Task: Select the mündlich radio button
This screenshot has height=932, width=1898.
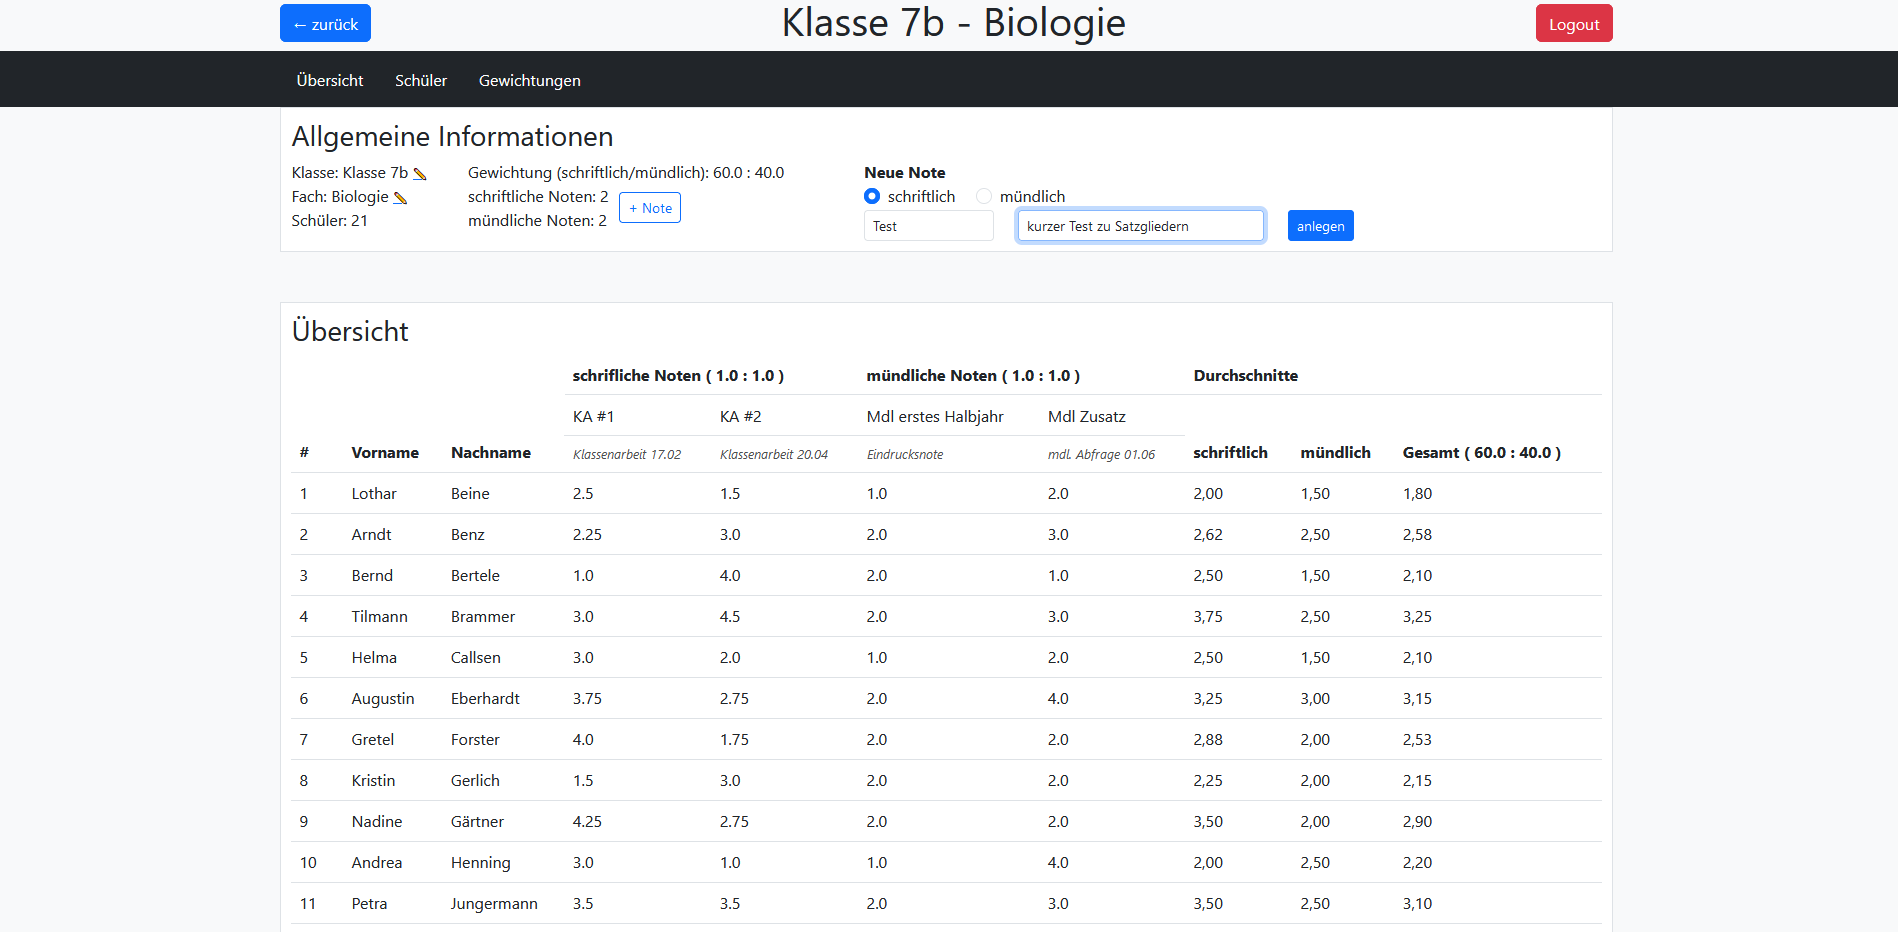Action: pyautogui.click(x=984, y=196)
